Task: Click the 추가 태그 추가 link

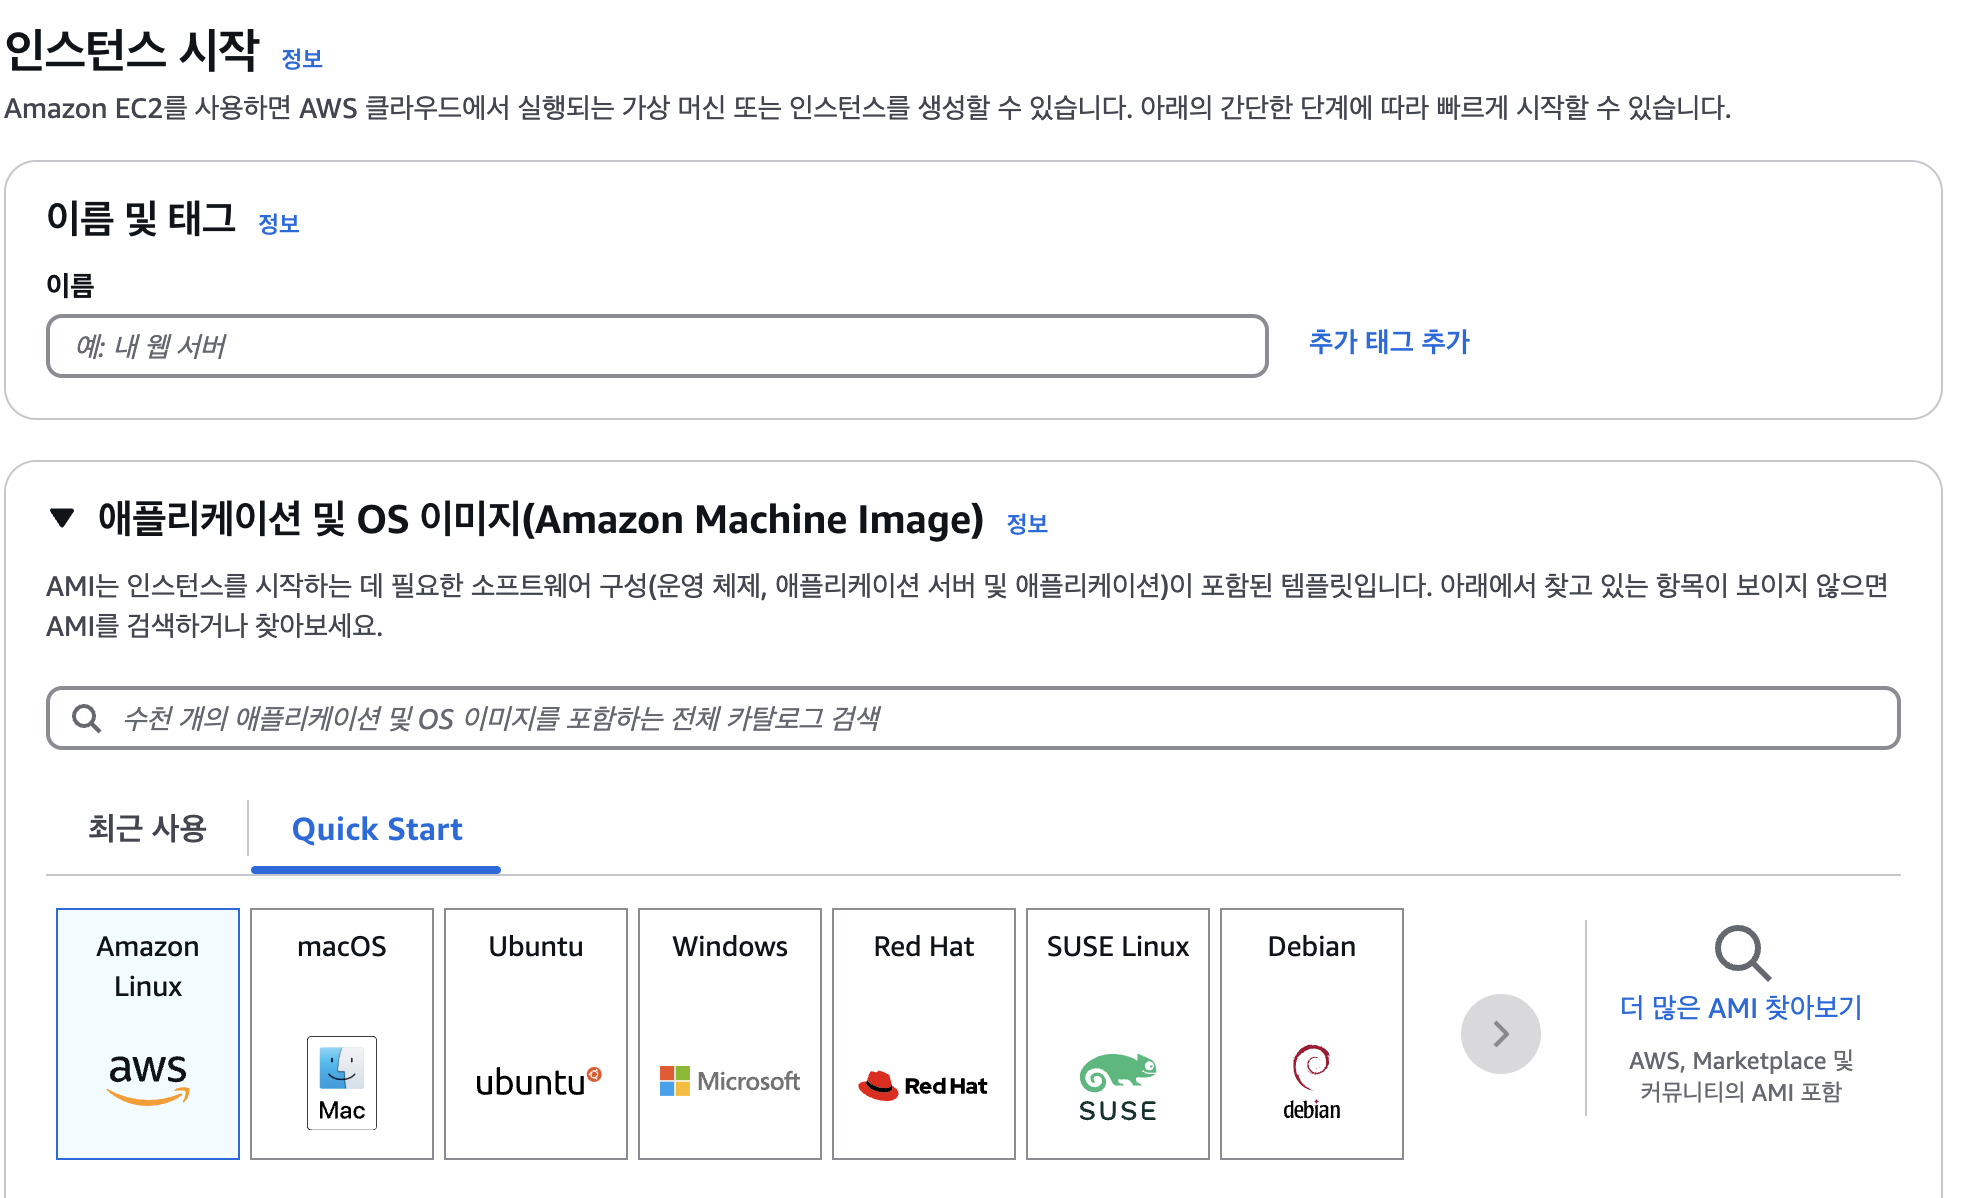Action: (x=1388, y=342)
